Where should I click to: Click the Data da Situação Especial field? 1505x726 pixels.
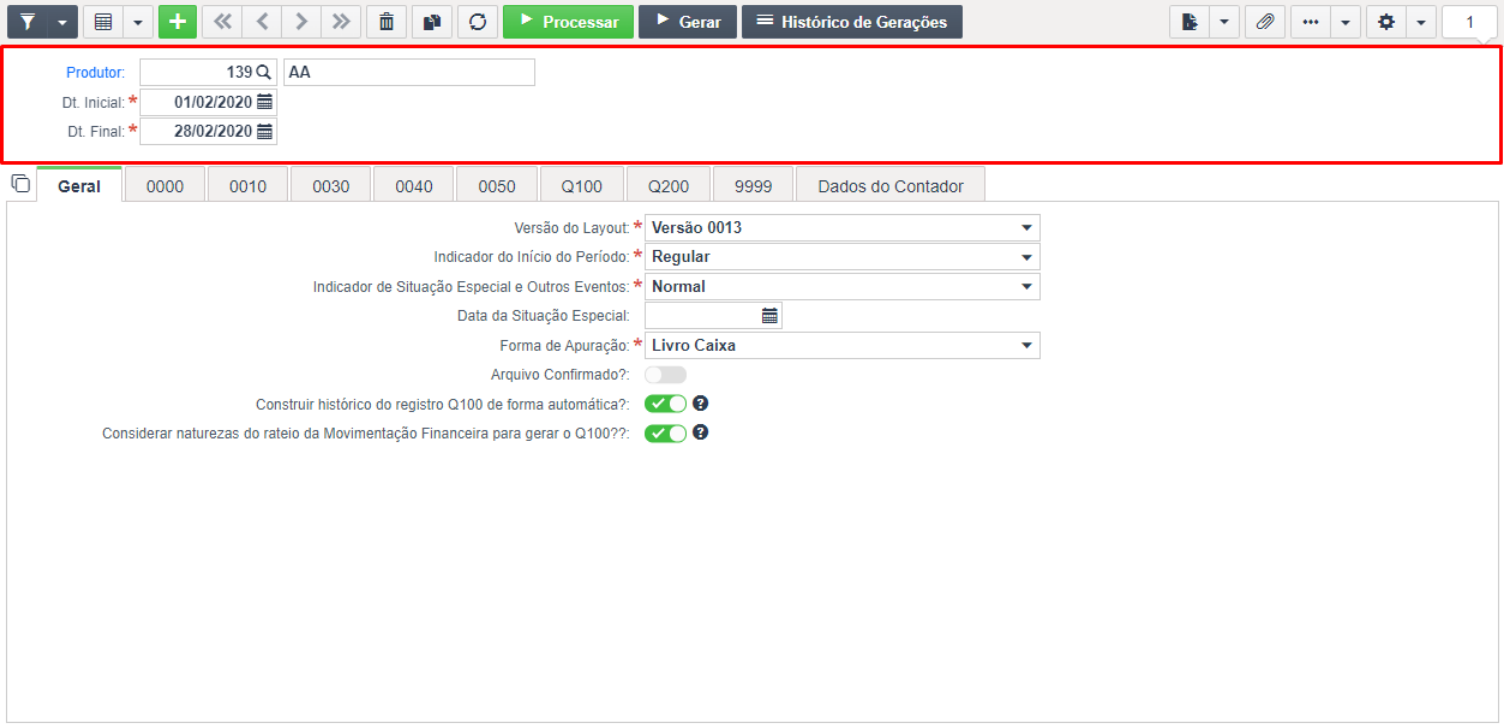click(x=713, y=316)
